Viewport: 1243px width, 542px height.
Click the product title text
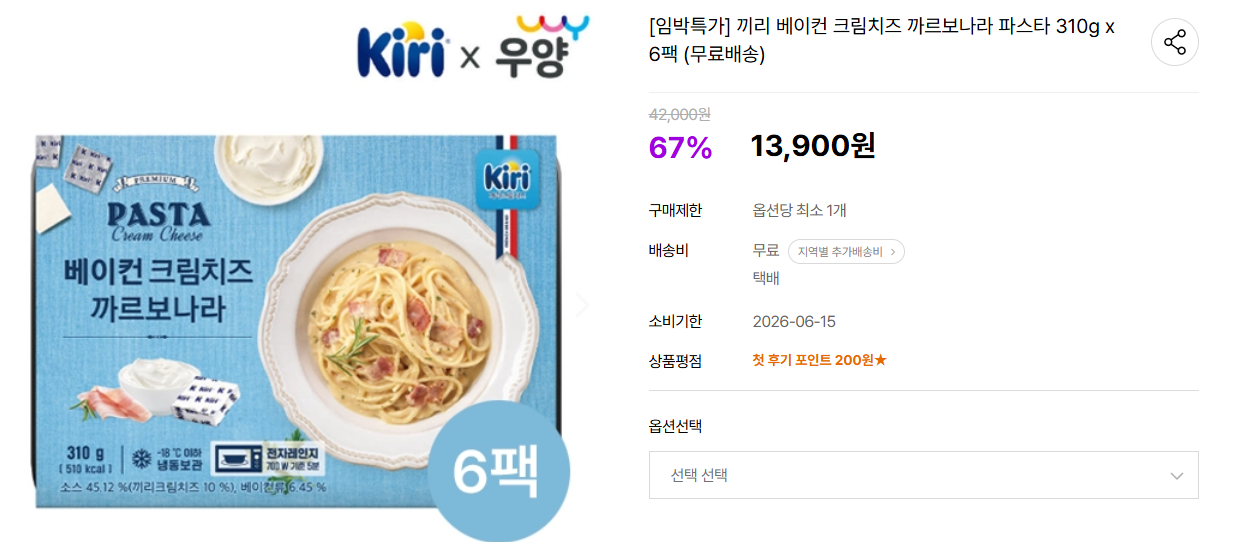point(881,40)
